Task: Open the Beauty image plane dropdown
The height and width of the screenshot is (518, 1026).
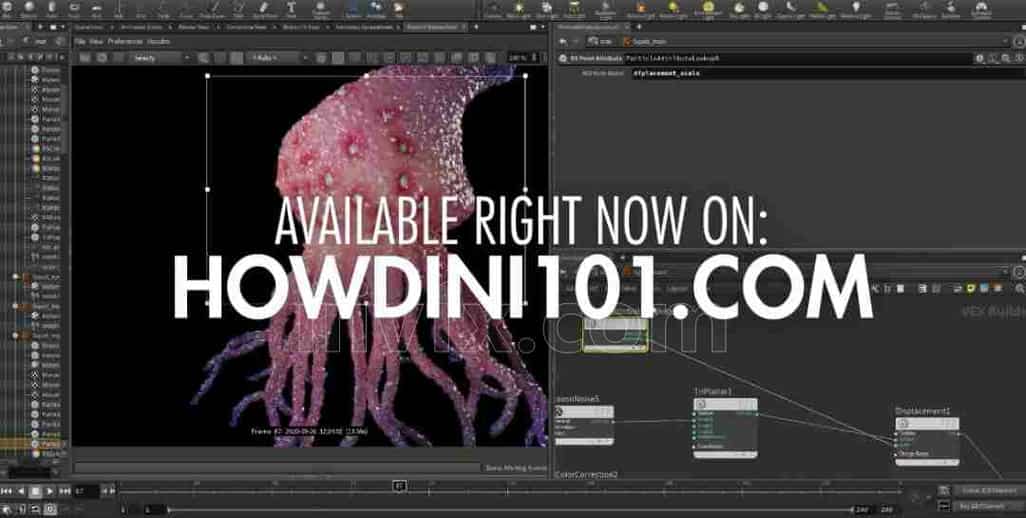Action: (158, 58)
